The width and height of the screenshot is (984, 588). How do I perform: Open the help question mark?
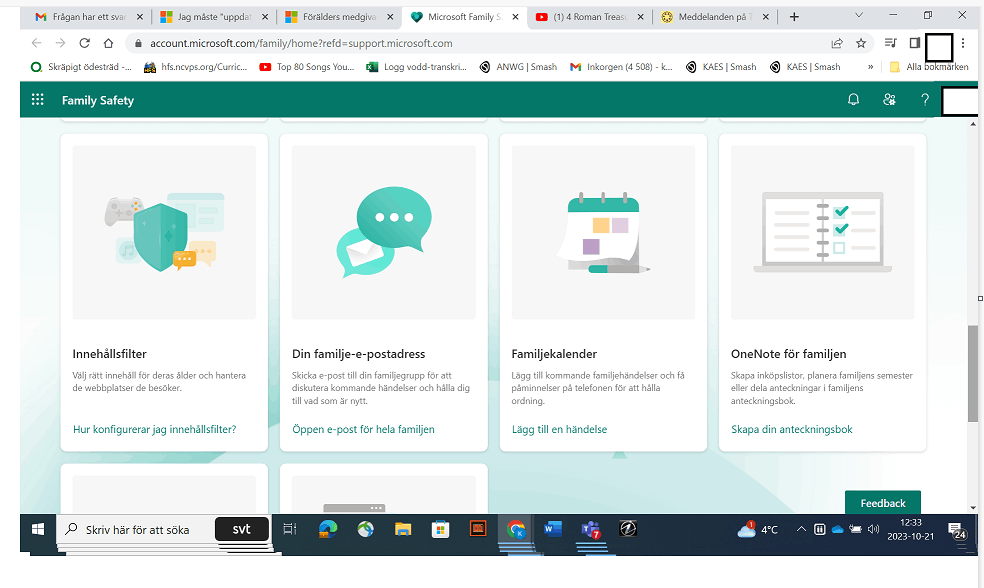point(925,100)
